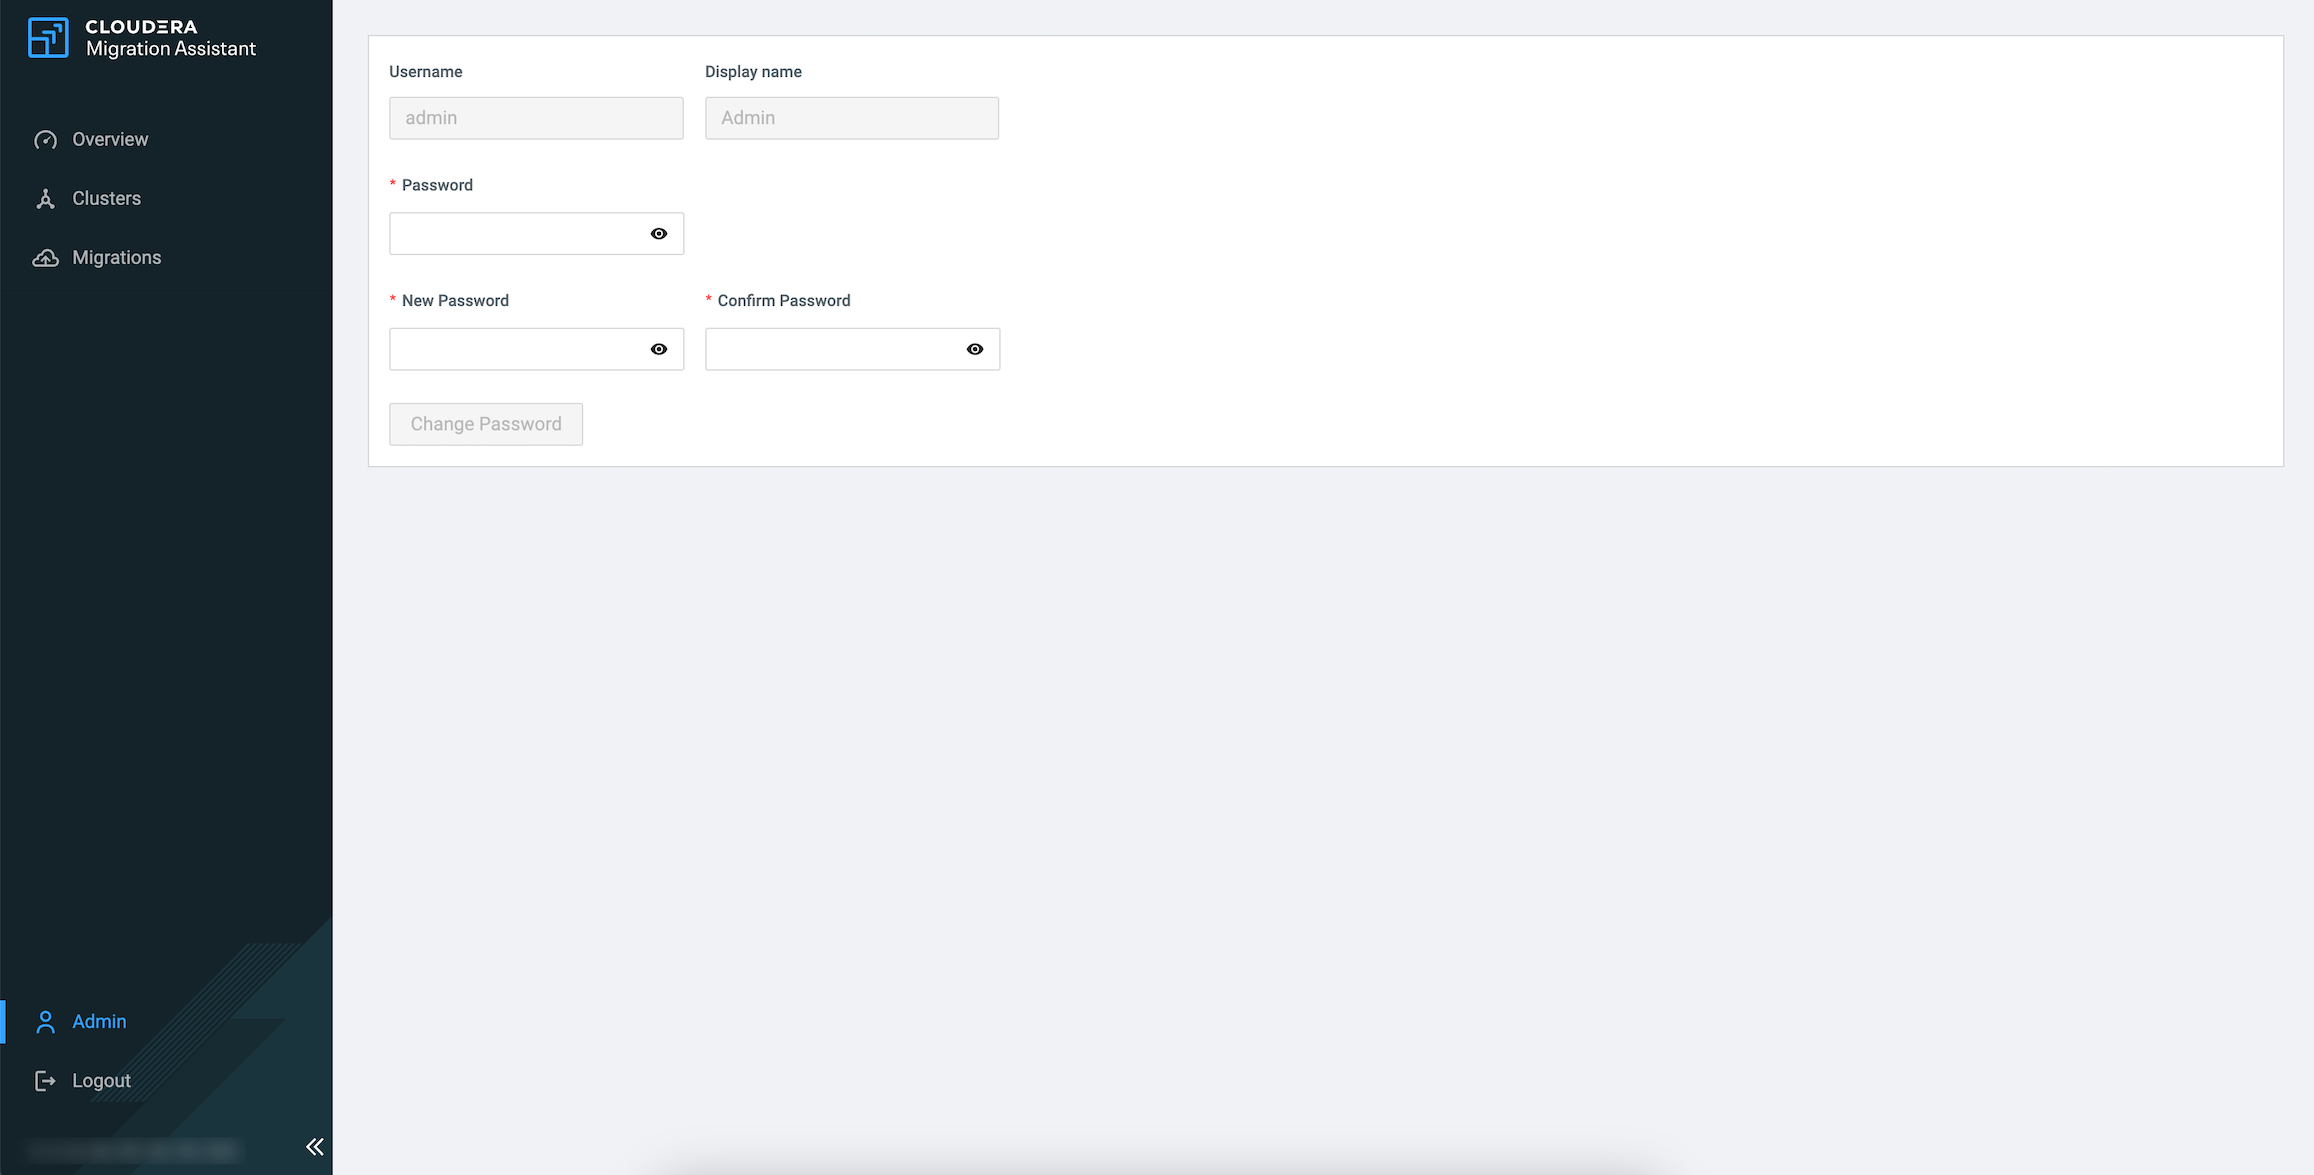The image size is (2314, 1175).
Task: Click the disabled Username field
Action: click(536, 118)
